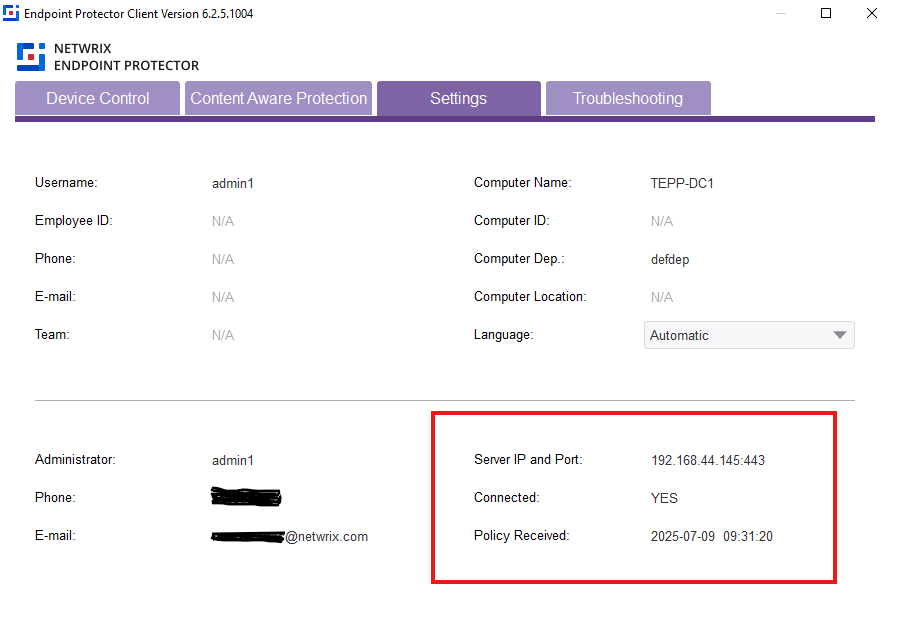Click the Language dropdown arrow
The height and width of the screenshot is (624, 903).
coord(840,335)
